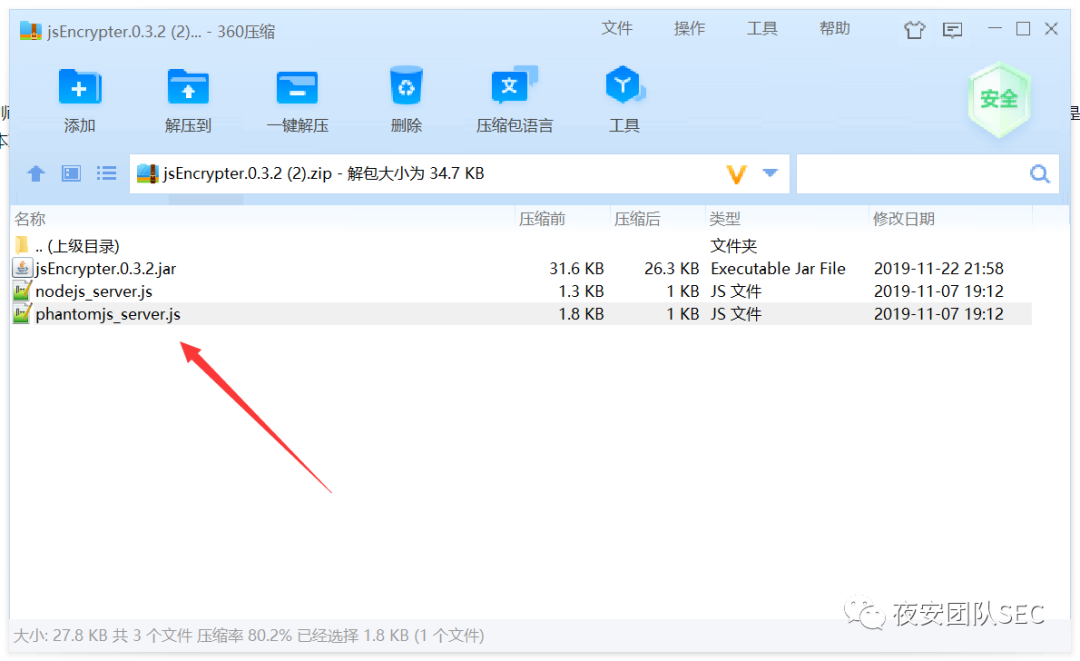Minimize the 360压缩 window
The height and width of the screenshot is (661, 1080).
point(995,28)
